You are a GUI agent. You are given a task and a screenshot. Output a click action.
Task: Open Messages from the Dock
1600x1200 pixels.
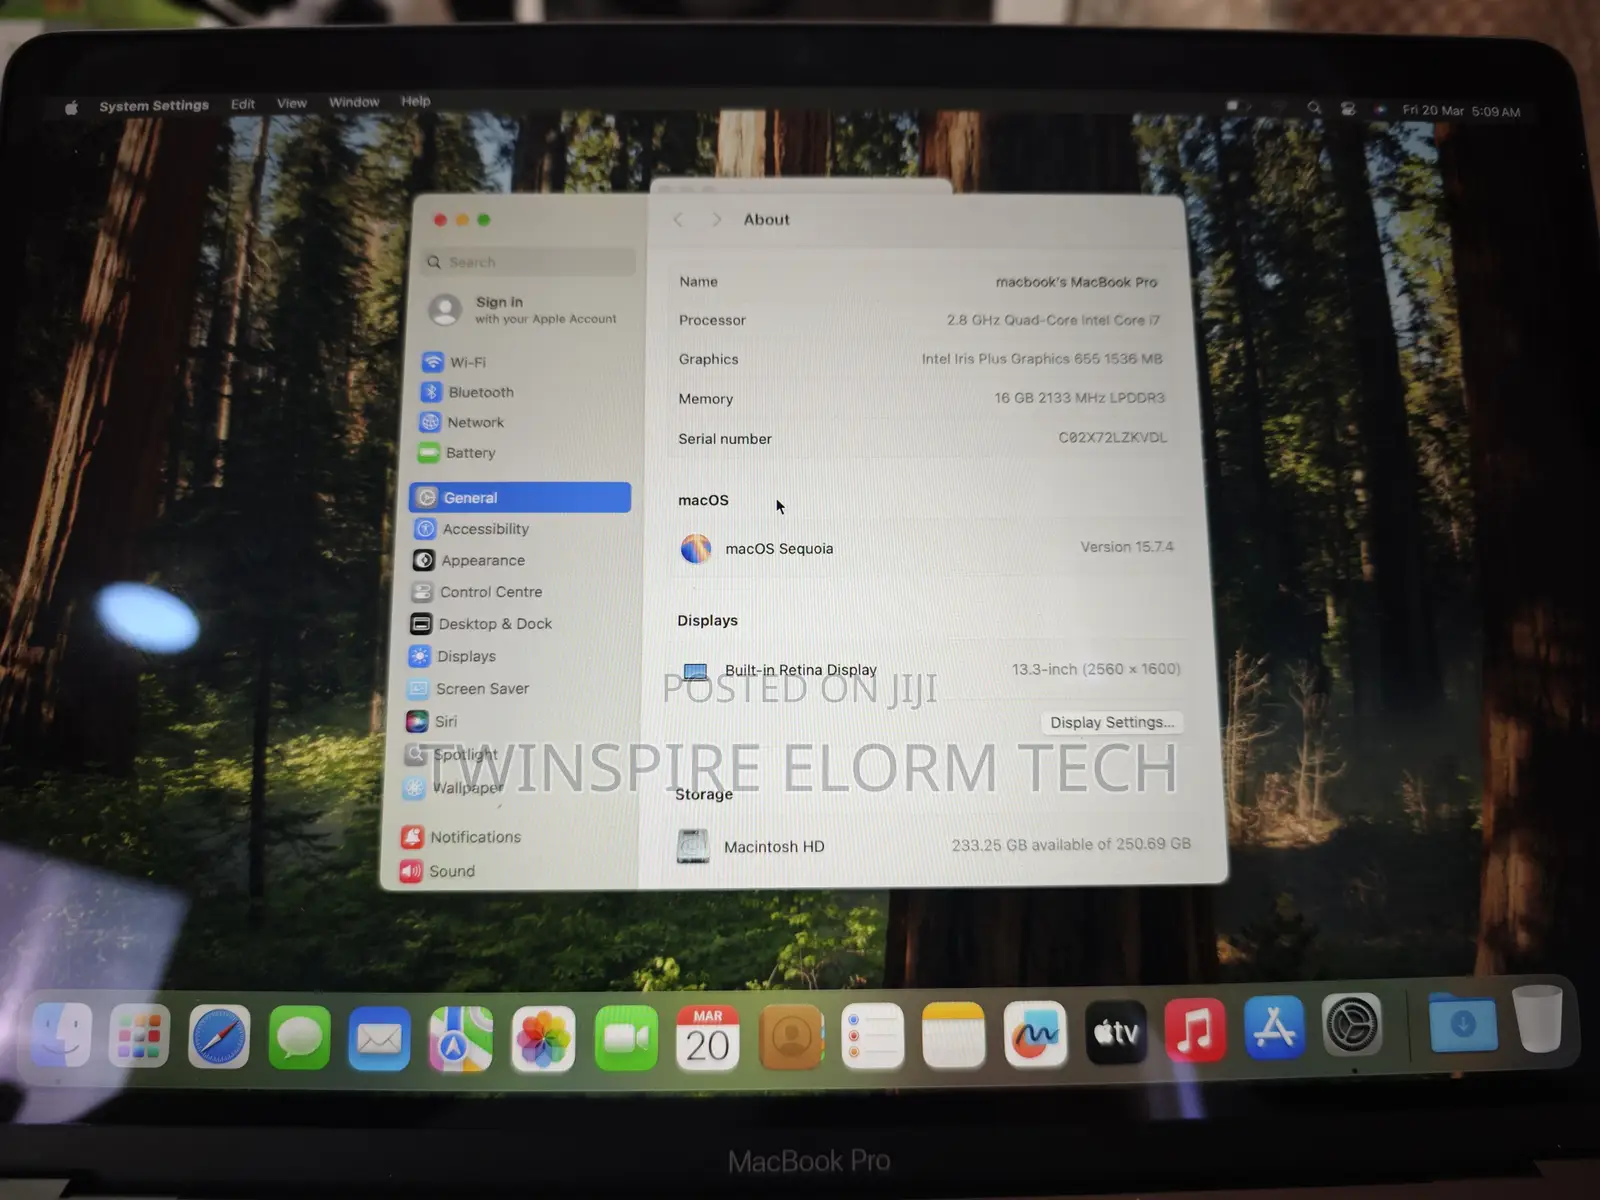click(299, 1037)
